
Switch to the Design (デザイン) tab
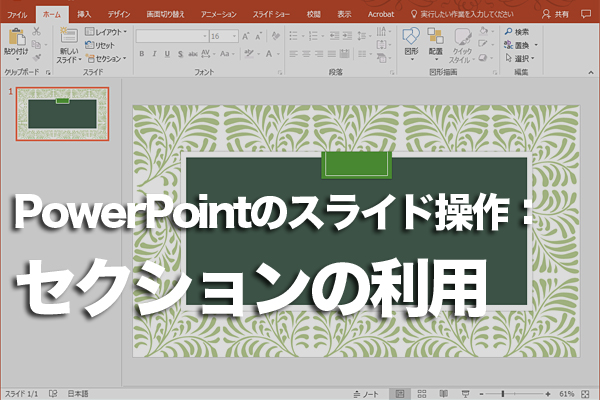pyautogui.click(x=119, y=14)
